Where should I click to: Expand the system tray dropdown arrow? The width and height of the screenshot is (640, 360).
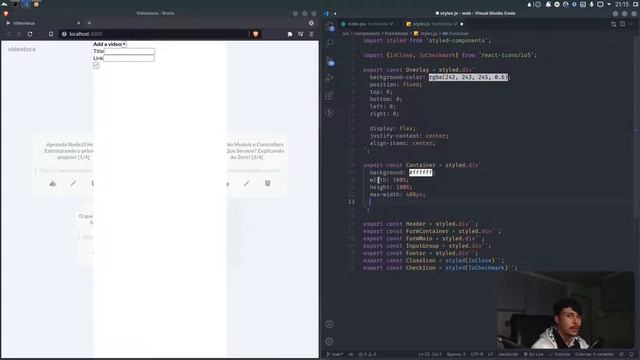click(x=609, y=4)
